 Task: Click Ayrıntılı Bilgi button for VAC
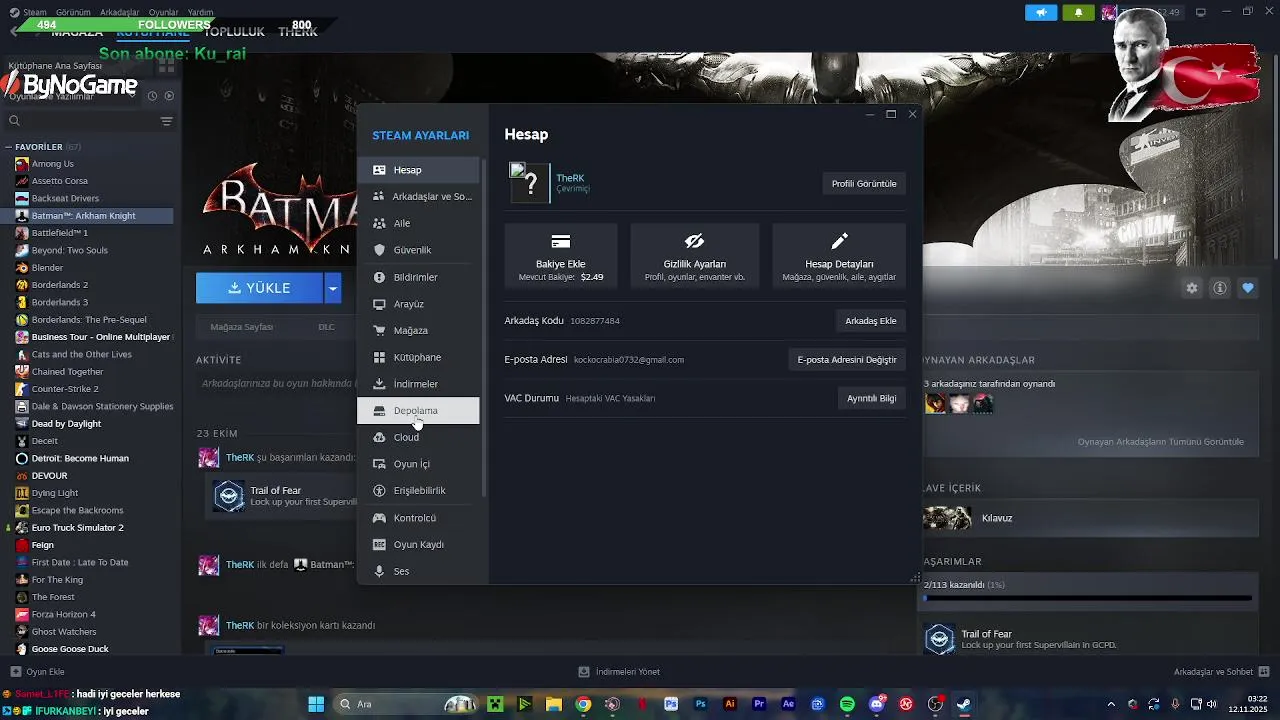(872, 398)
